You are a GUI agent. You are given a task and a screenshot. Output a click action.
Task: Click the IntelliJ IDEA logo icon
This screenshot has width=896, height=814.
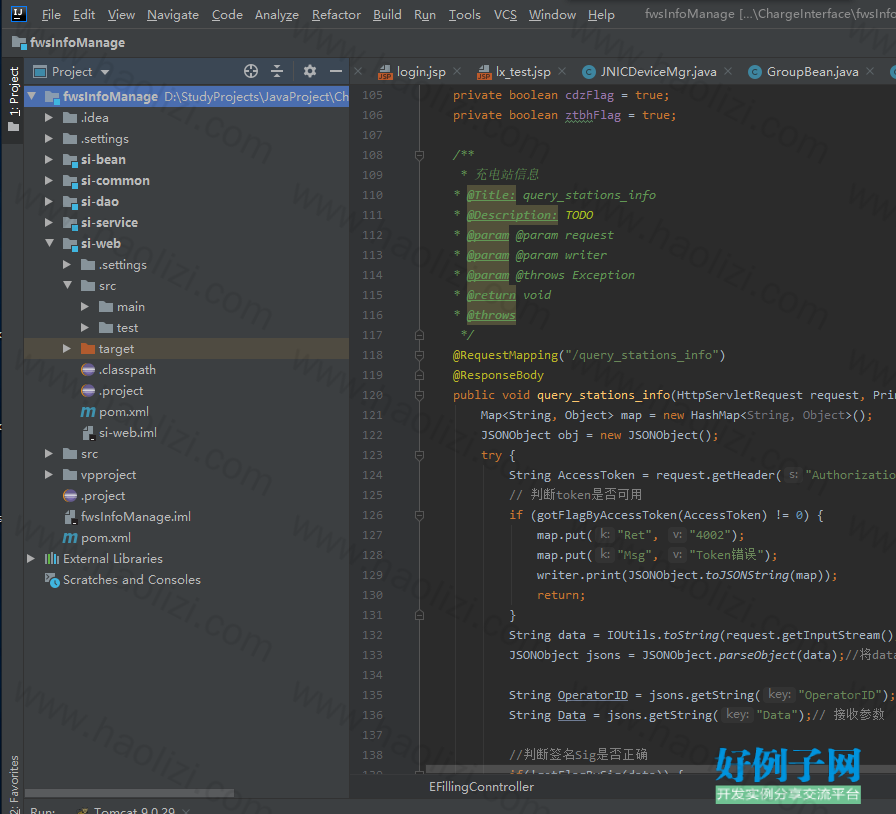click(x=19, y=14)
